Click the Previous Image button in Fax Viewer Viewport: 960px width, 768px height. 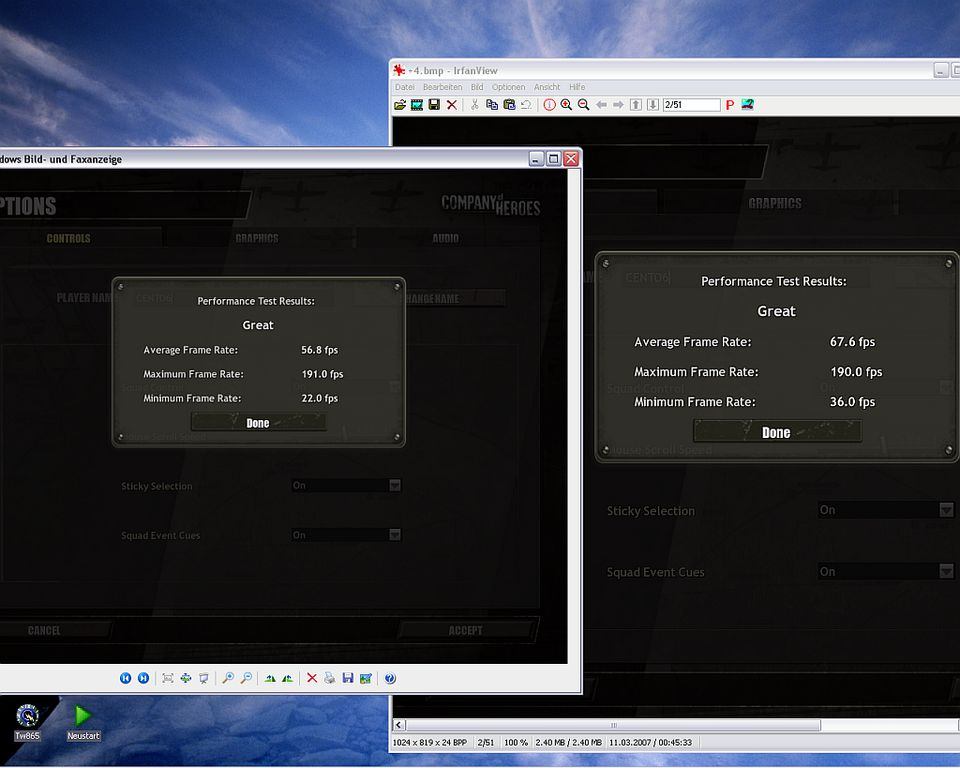tap(126, 678)
